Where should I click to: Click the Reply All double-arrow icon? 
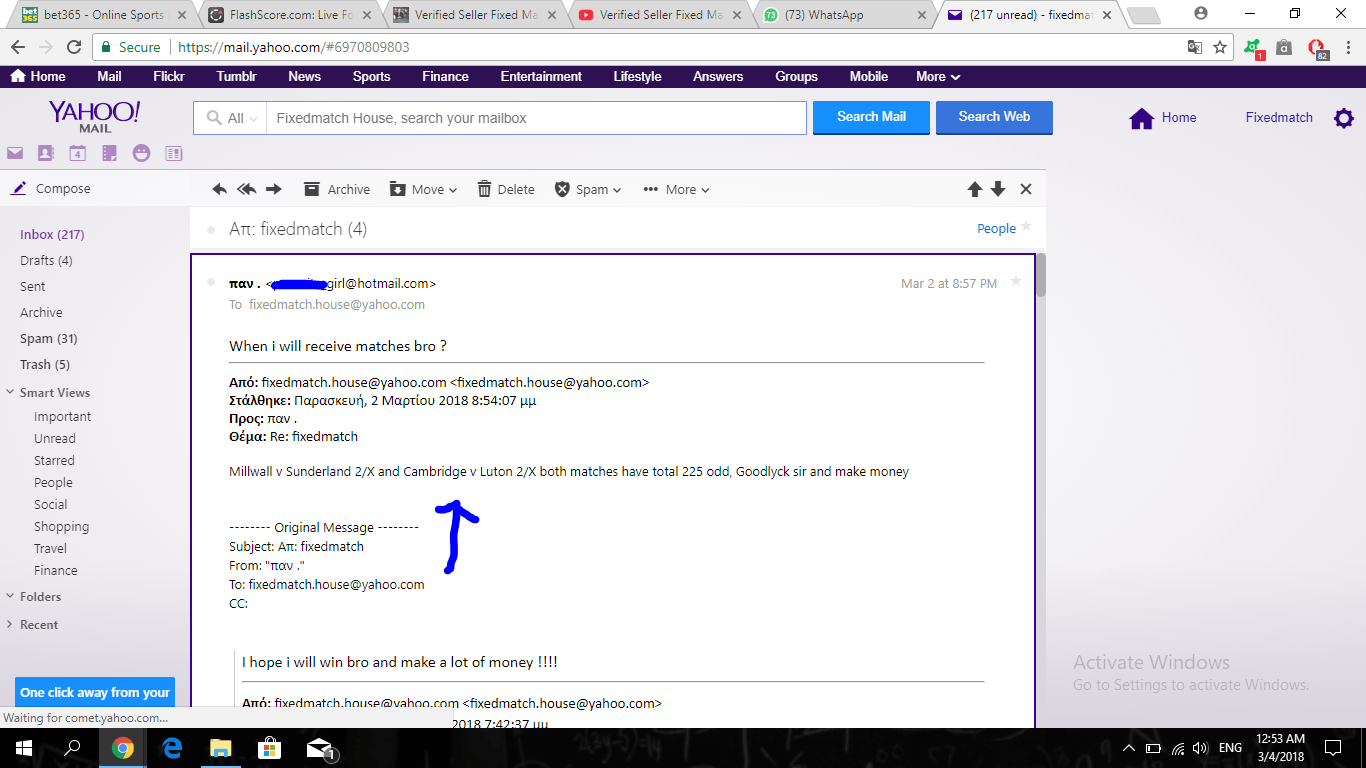[246, 189]
